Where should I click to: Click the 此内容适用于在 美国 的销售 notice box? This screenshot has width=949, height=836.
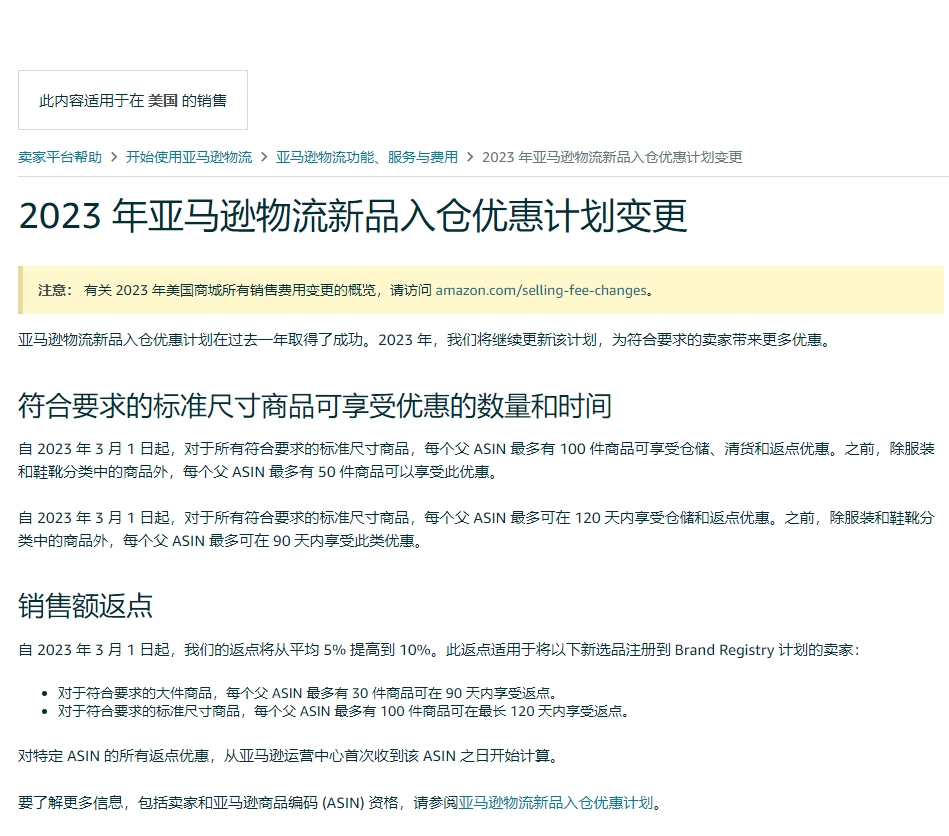tap(133, 100)
